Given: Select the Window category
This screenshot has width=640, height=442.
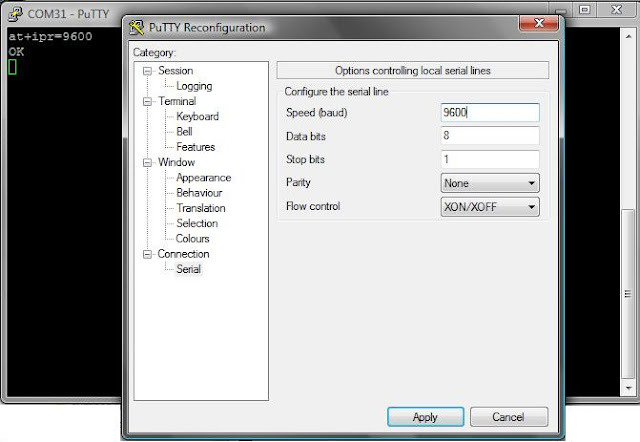Looking at the screenshot, I should click(x=176, y=162).
